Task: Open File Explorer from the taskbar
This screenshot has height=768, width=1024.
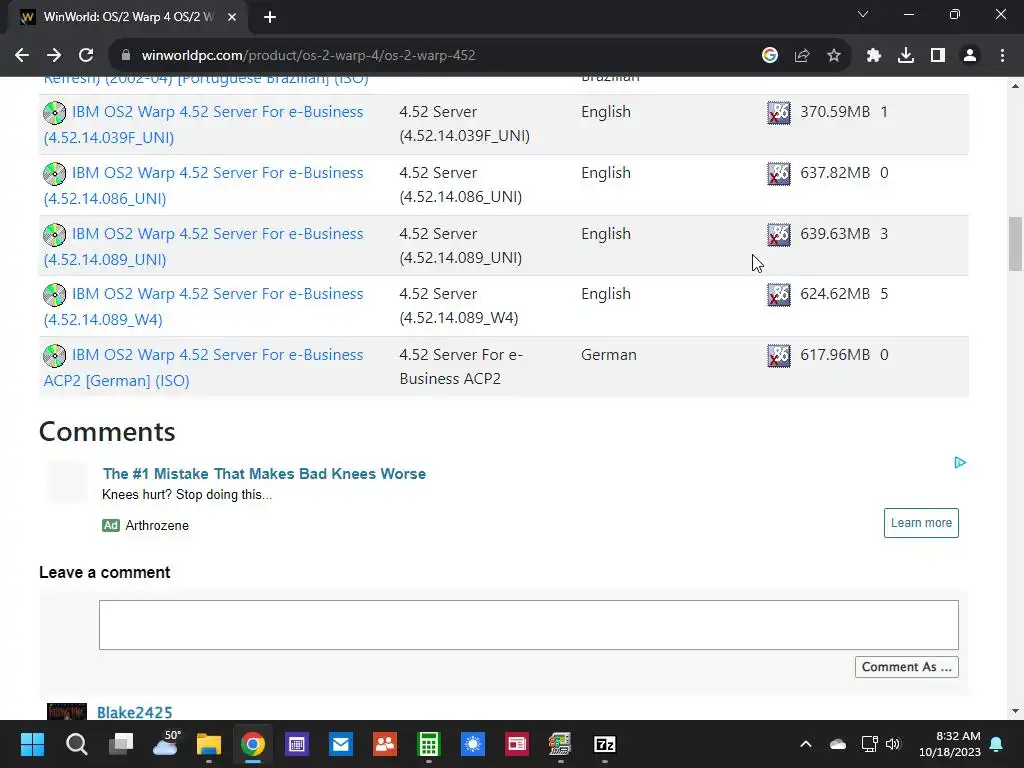Action: point(209,744)
